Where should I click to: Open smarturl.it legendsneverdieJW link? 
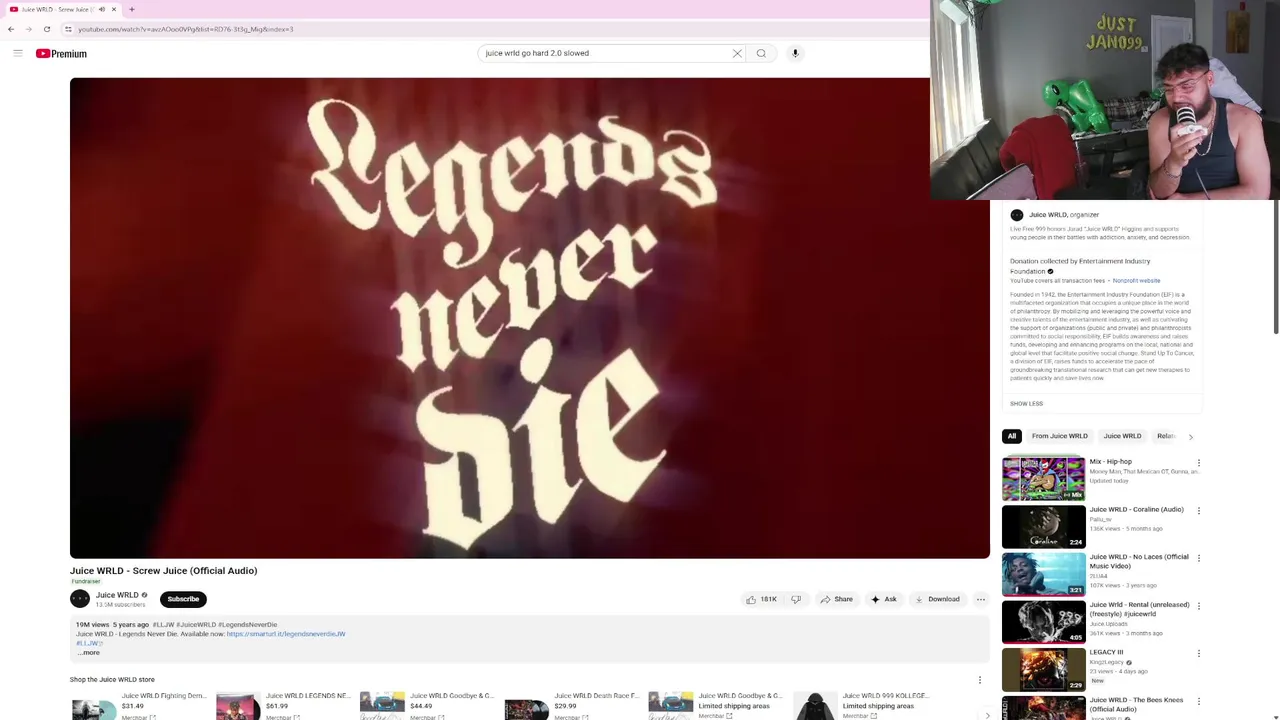point(286,634)
